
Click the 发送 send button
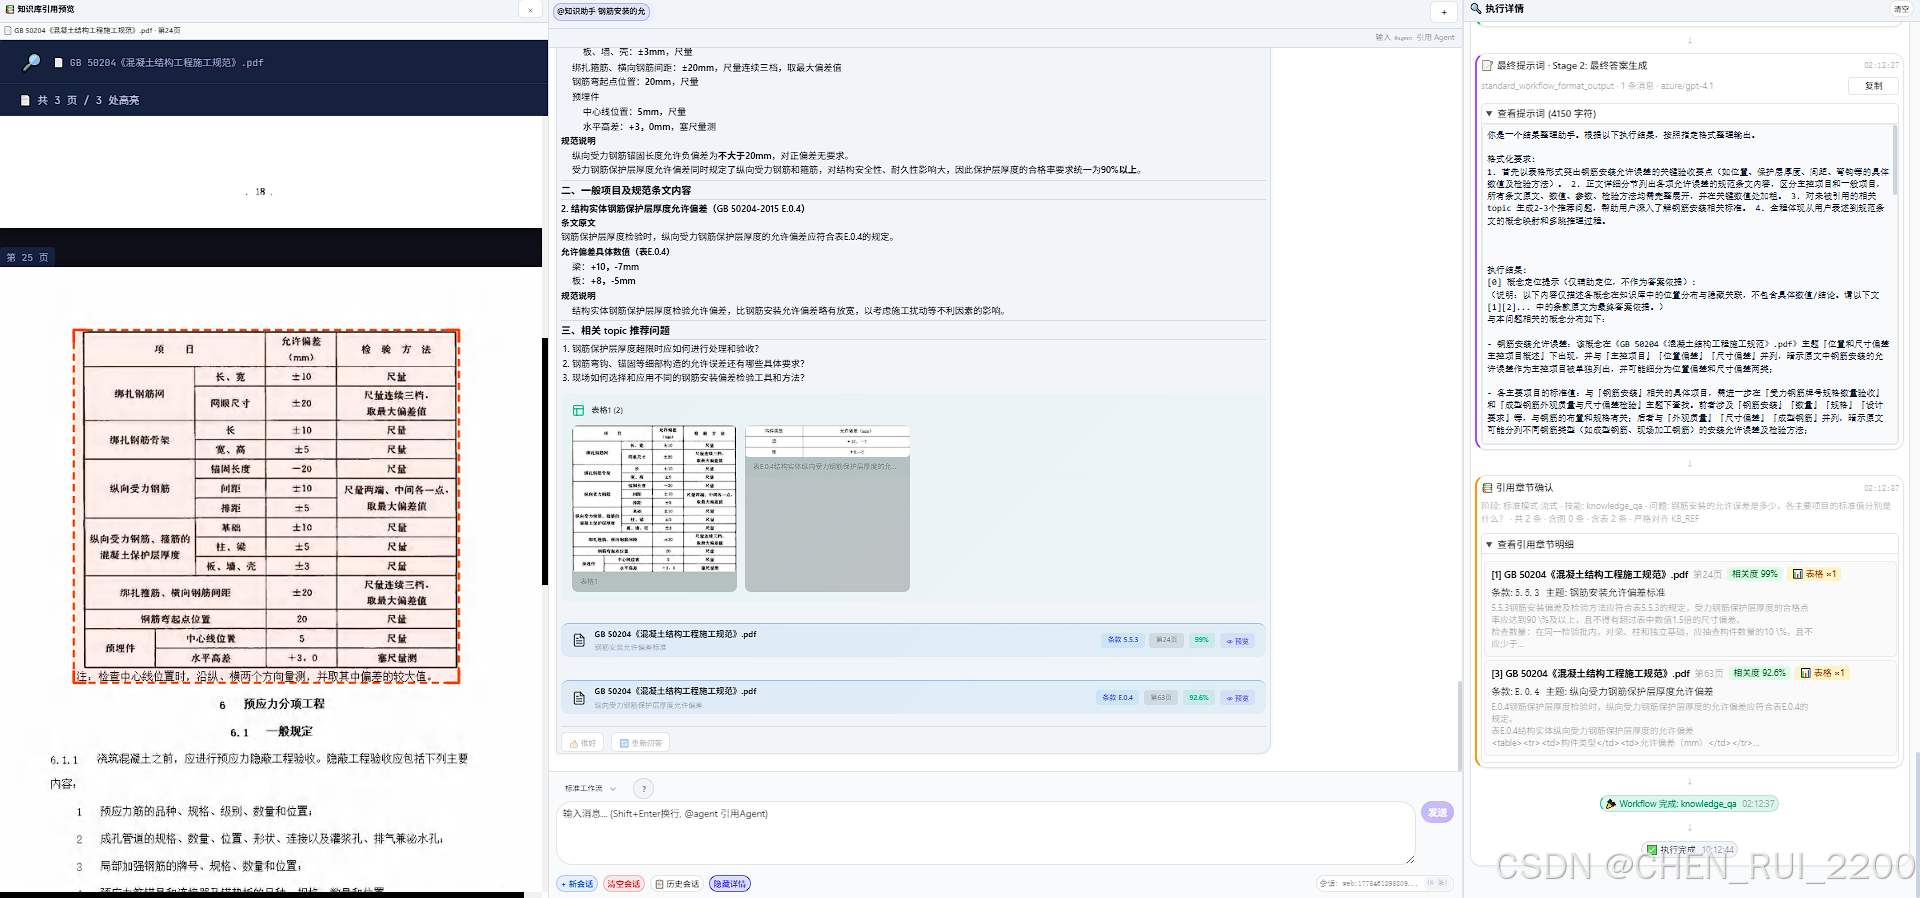(x=1437, y=812)
